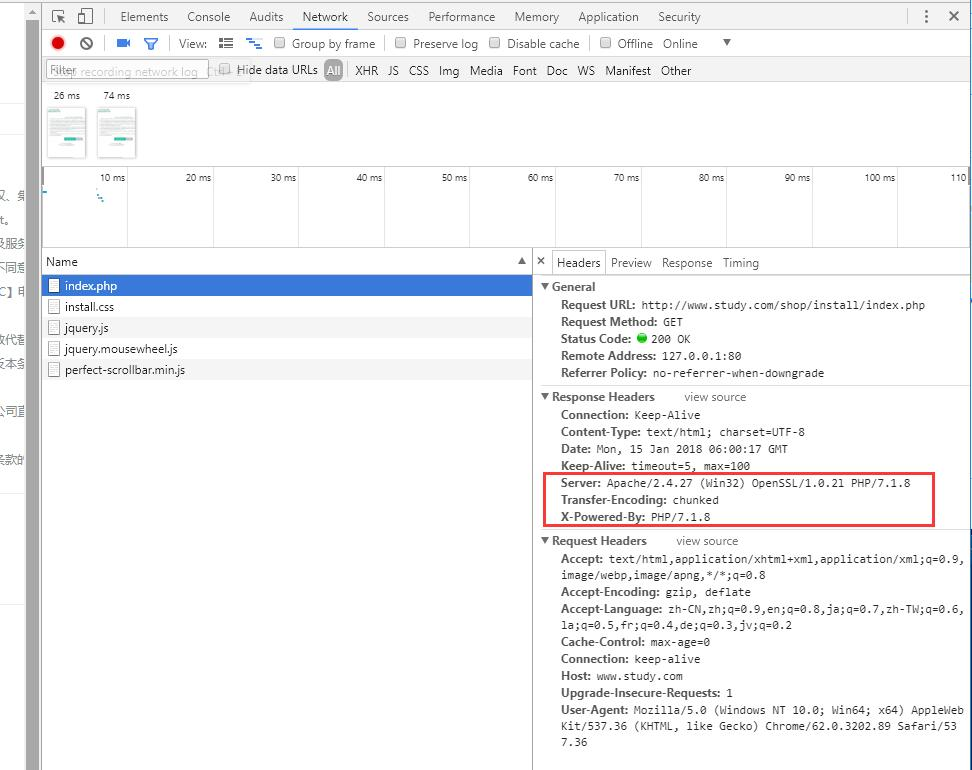
Task: Open the 74 ms screenshot thumbnail
Action: click(116, 132)
